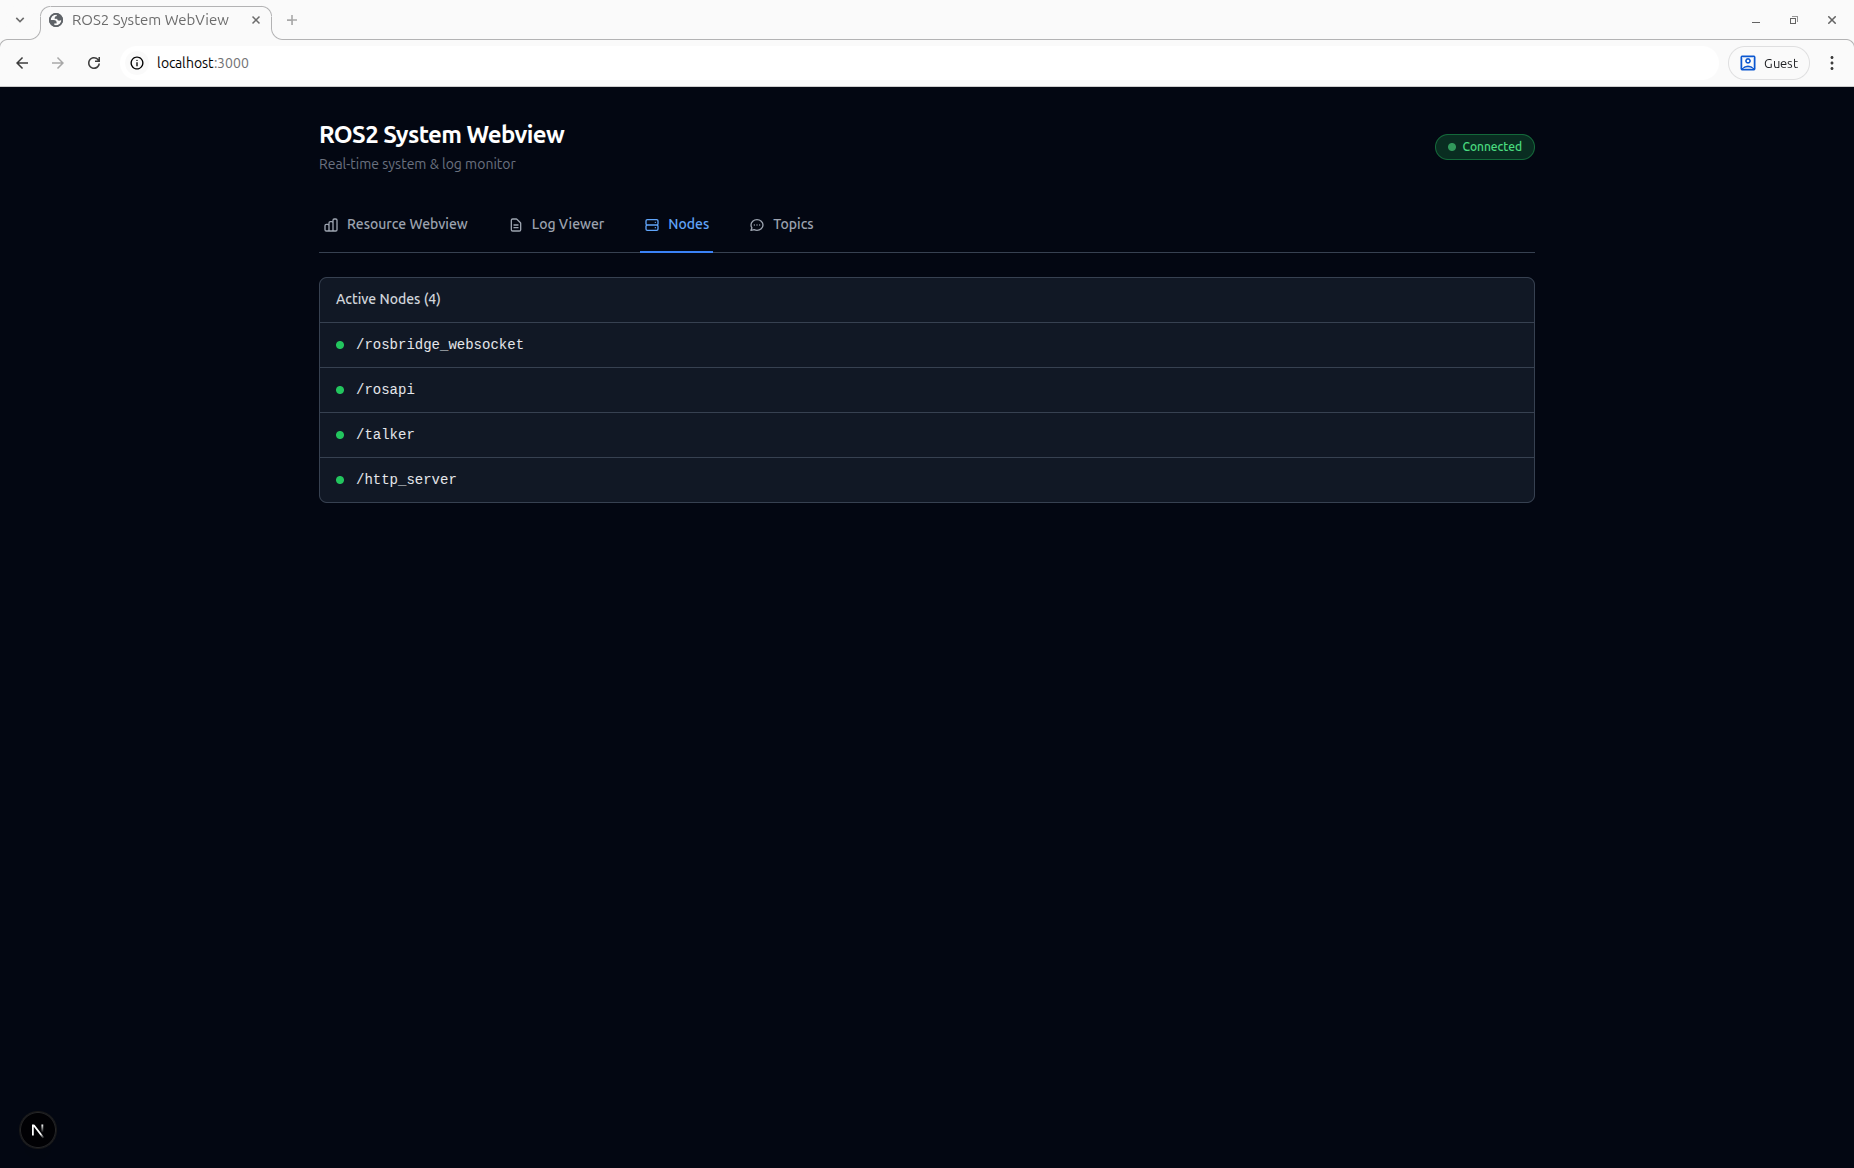This screenshot has width=1854, height=1168.
Task: Click the green dot inside the Connected badge
Action: tap(1453, 146)
